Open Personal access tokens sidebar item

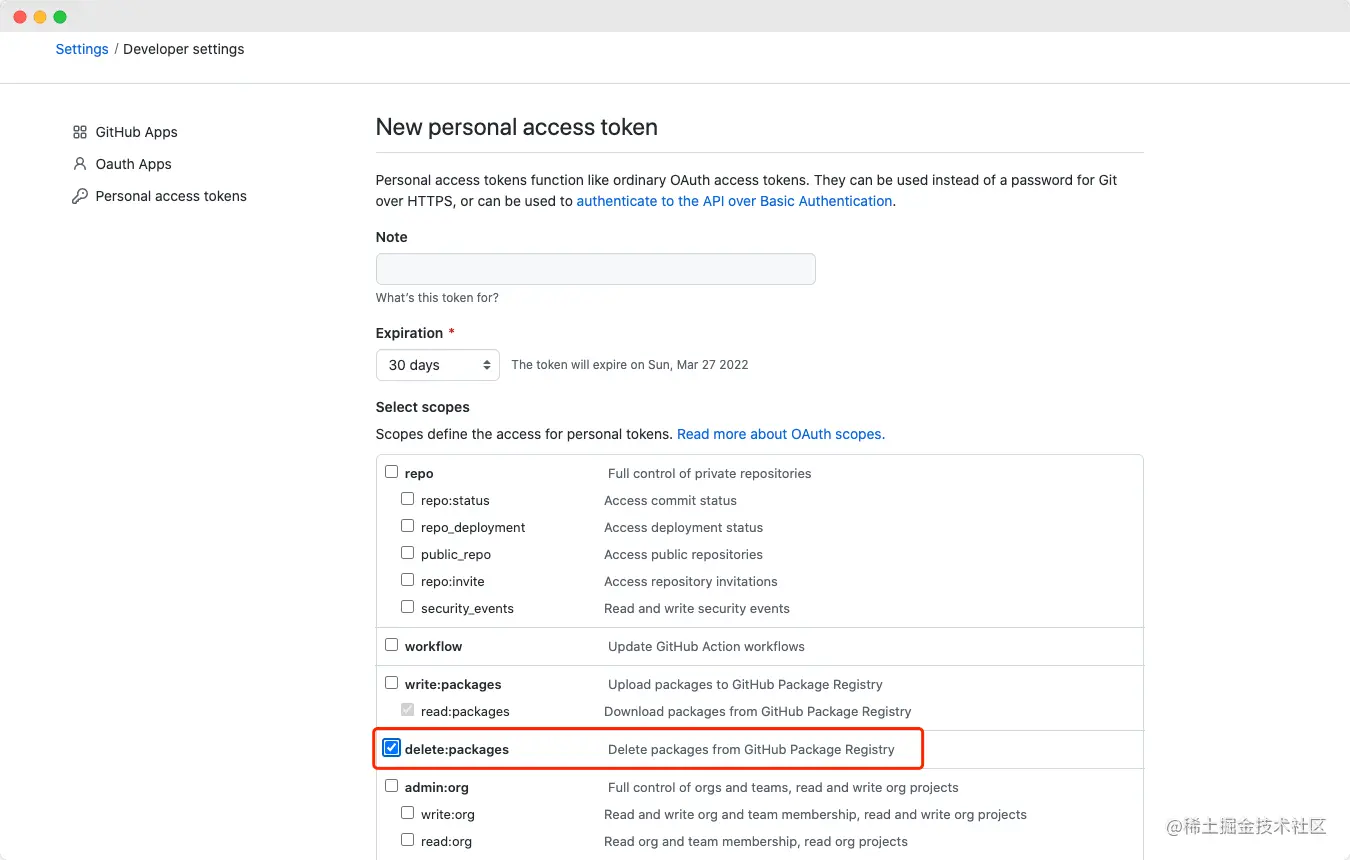(x=171, y=196)
